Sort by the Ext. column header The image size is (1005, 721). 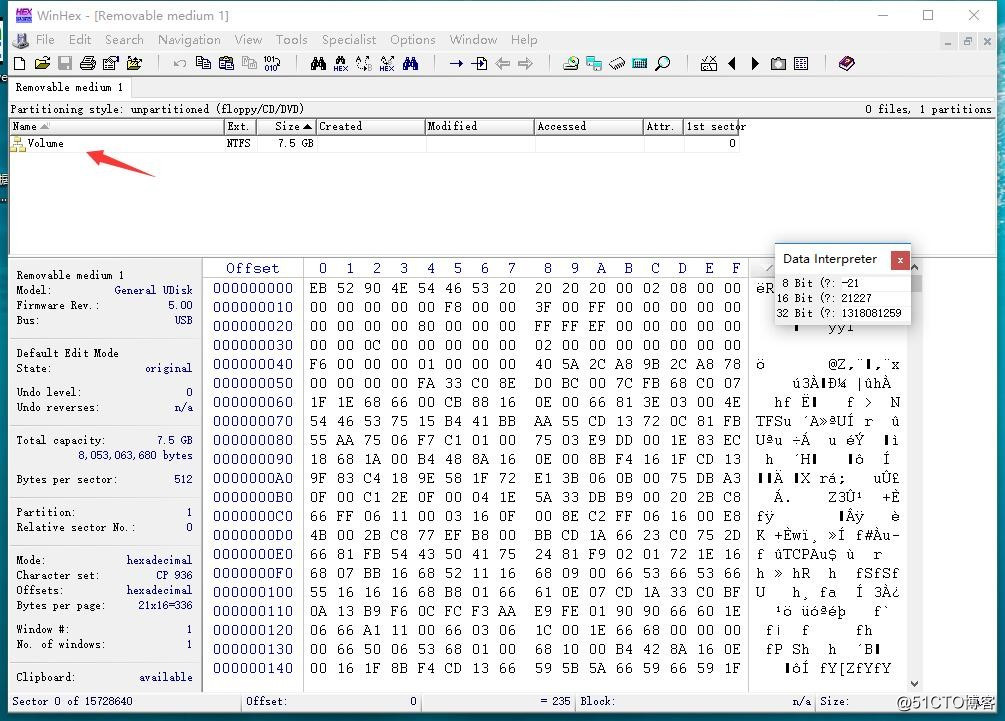[240, 126]
